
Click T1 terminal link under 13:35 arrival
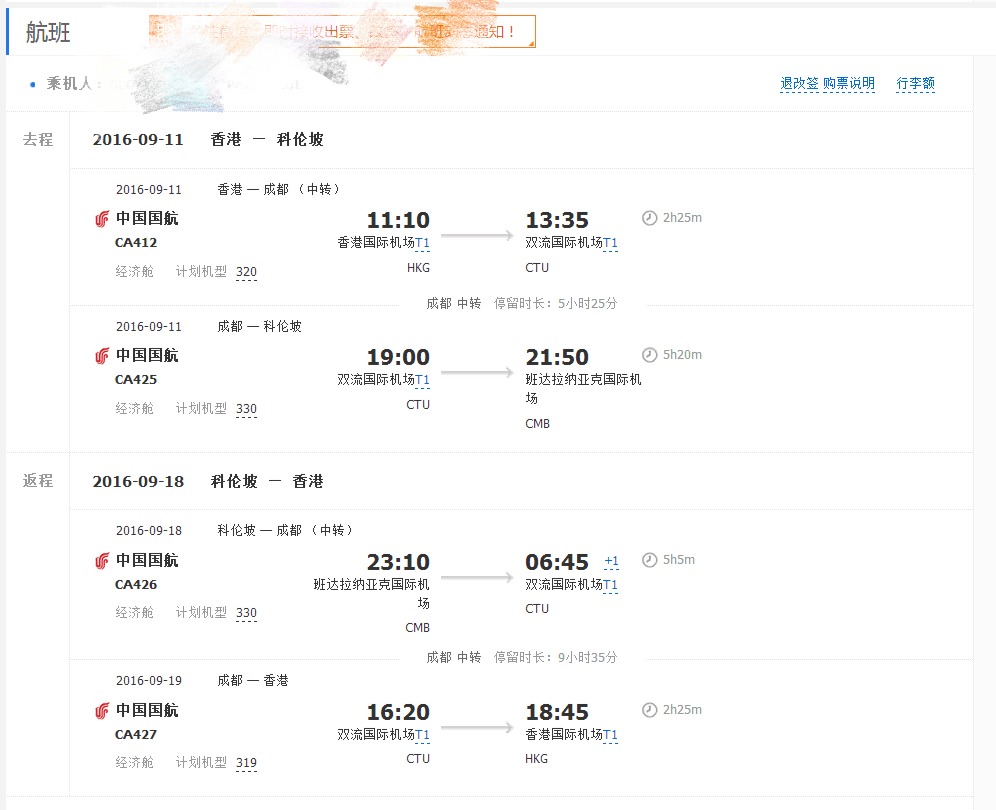tap(610, 243)
